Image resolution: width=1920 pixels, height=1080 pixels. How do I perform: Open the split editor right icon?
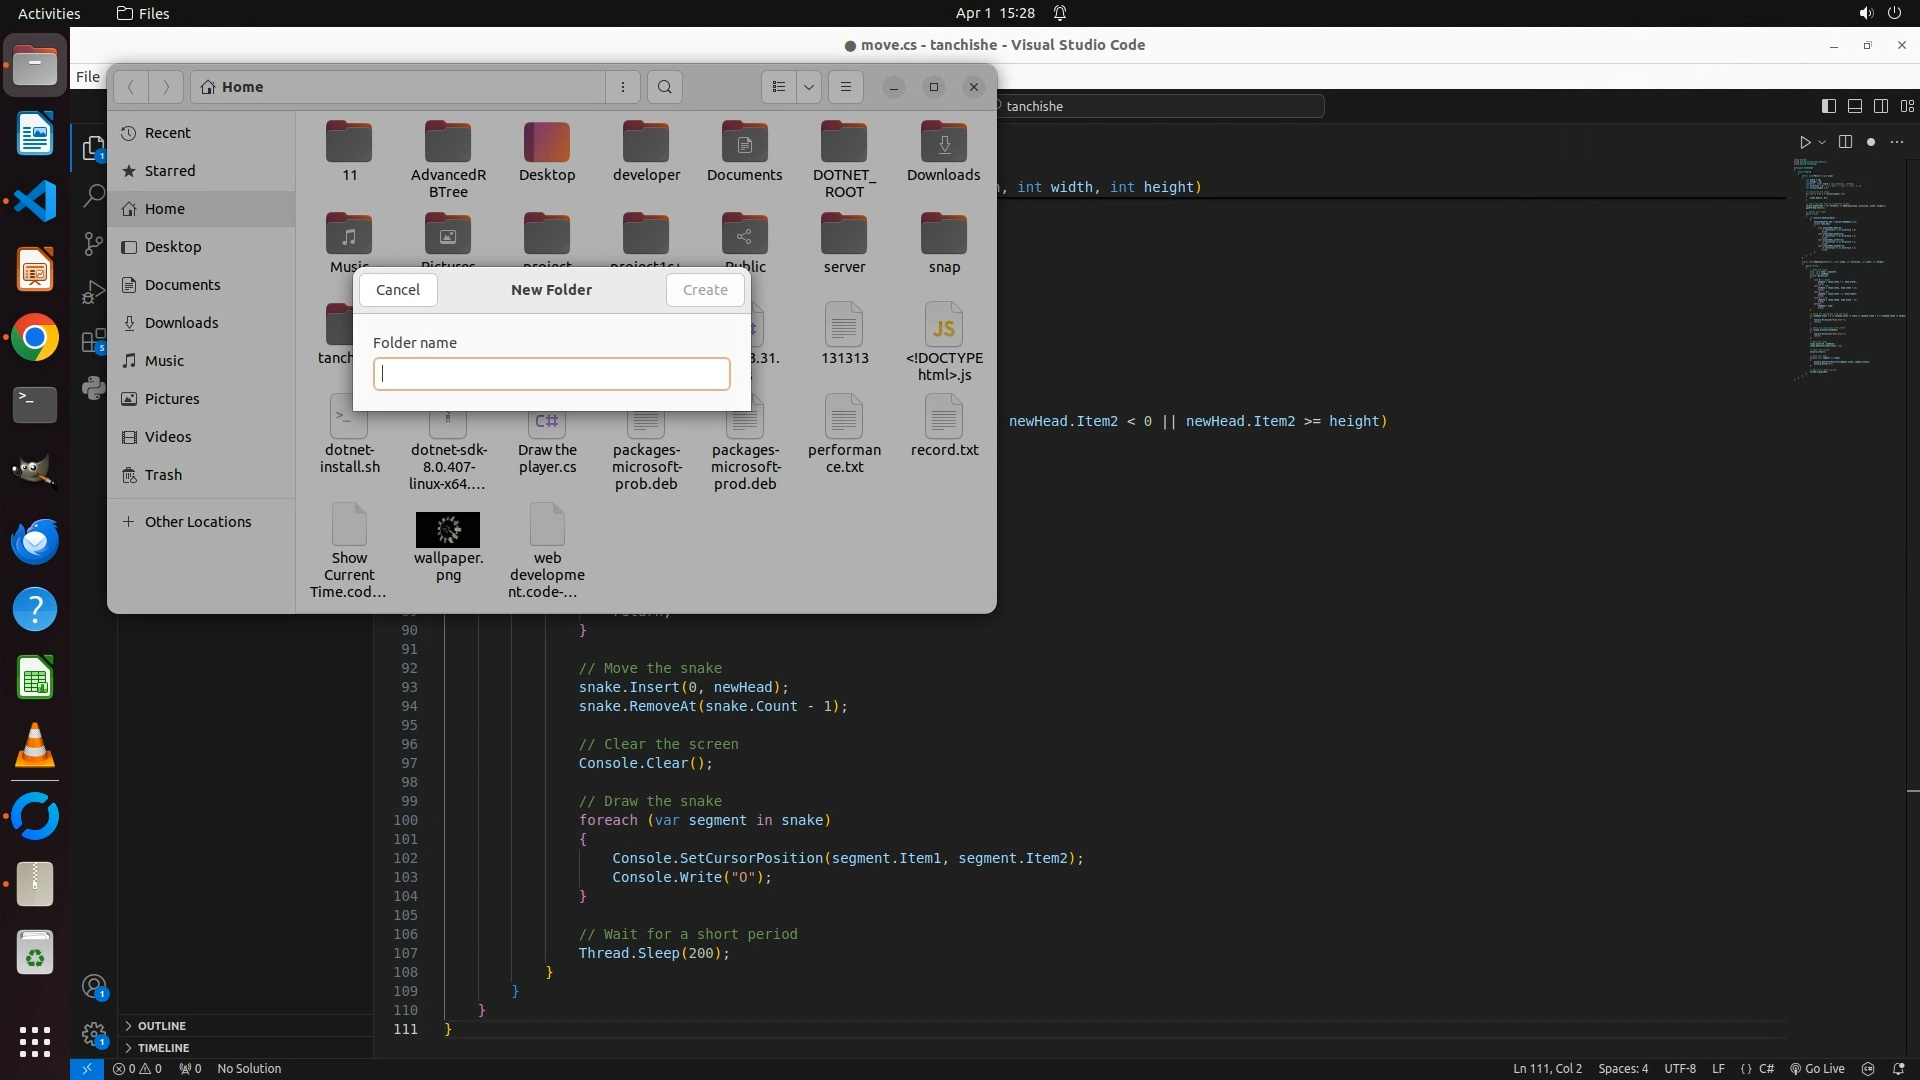(1845, 142)
